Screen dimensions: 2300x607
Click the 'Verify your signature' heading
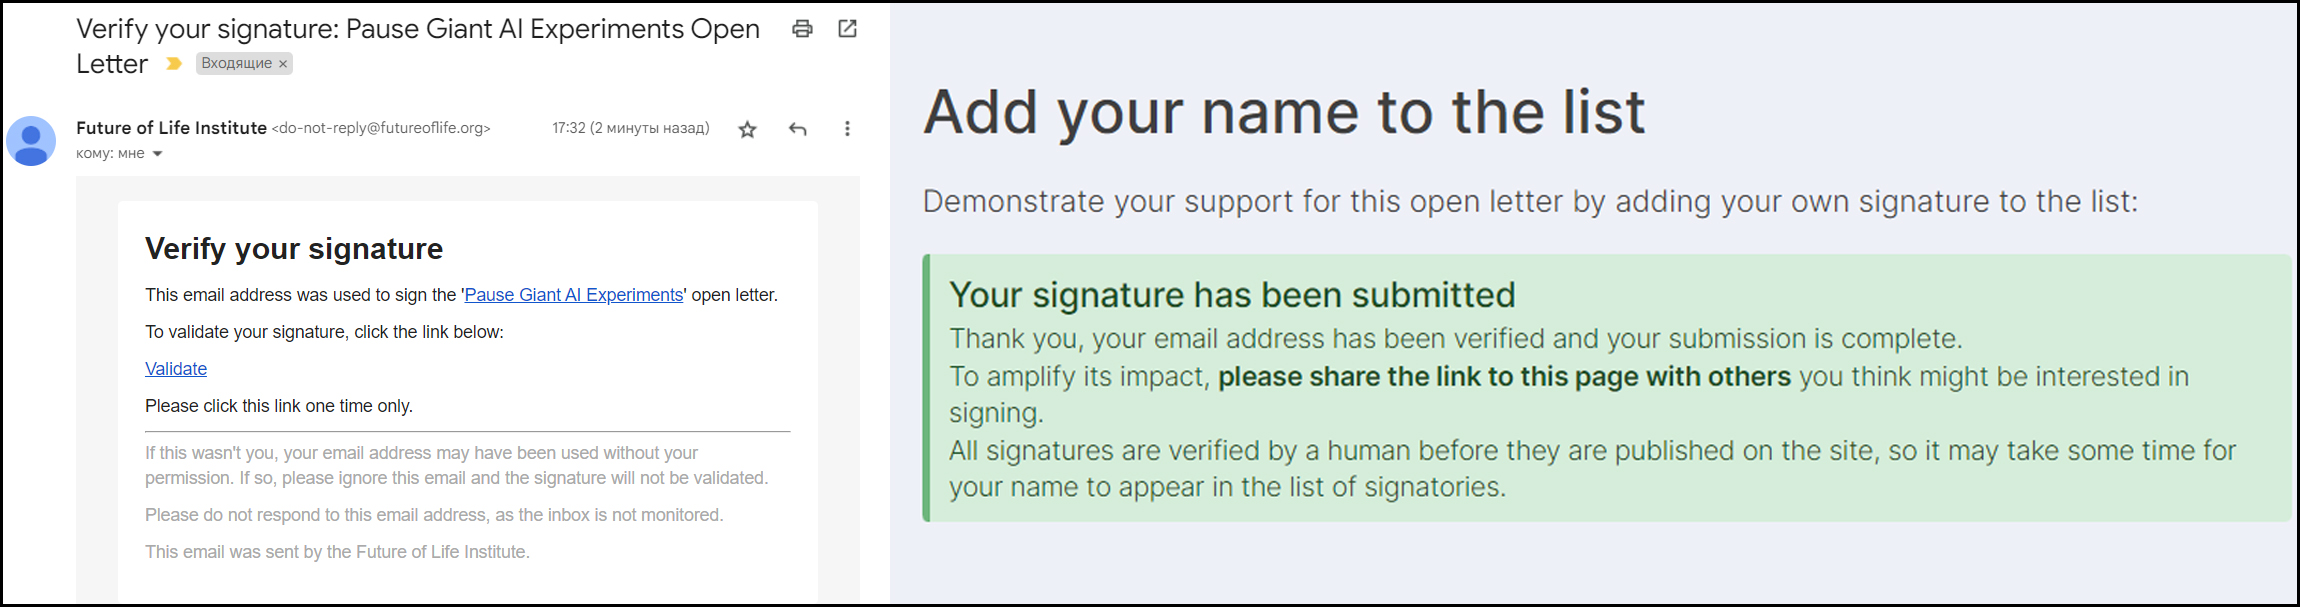pos(294,248)
